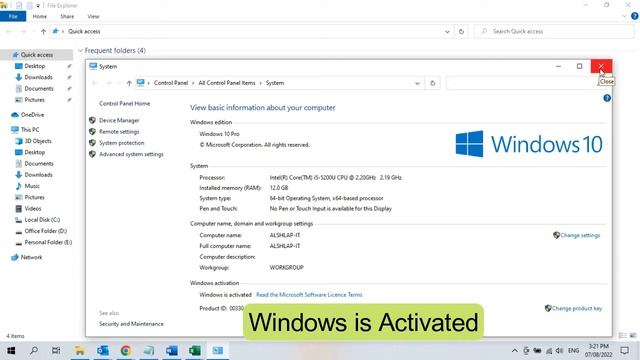Click the System window help icon

(x=607, y=98)
